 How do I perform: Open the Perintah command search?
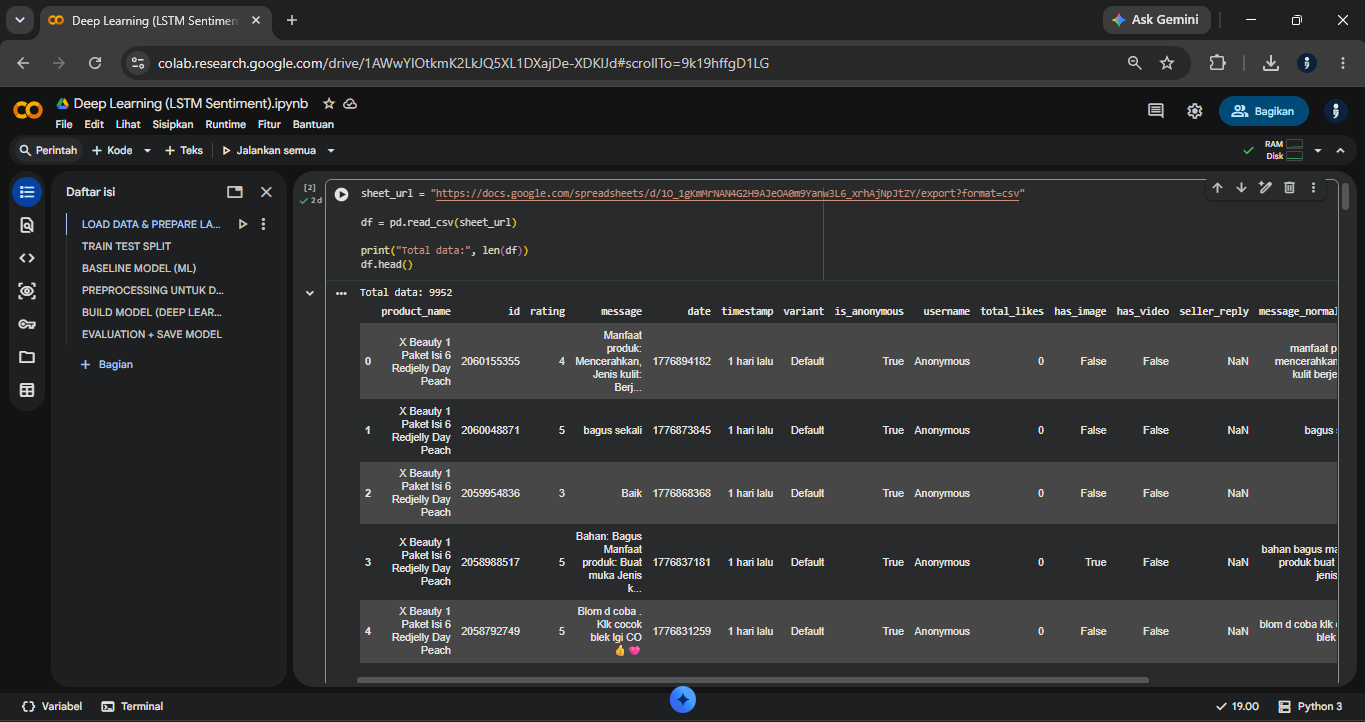(48, 151)
